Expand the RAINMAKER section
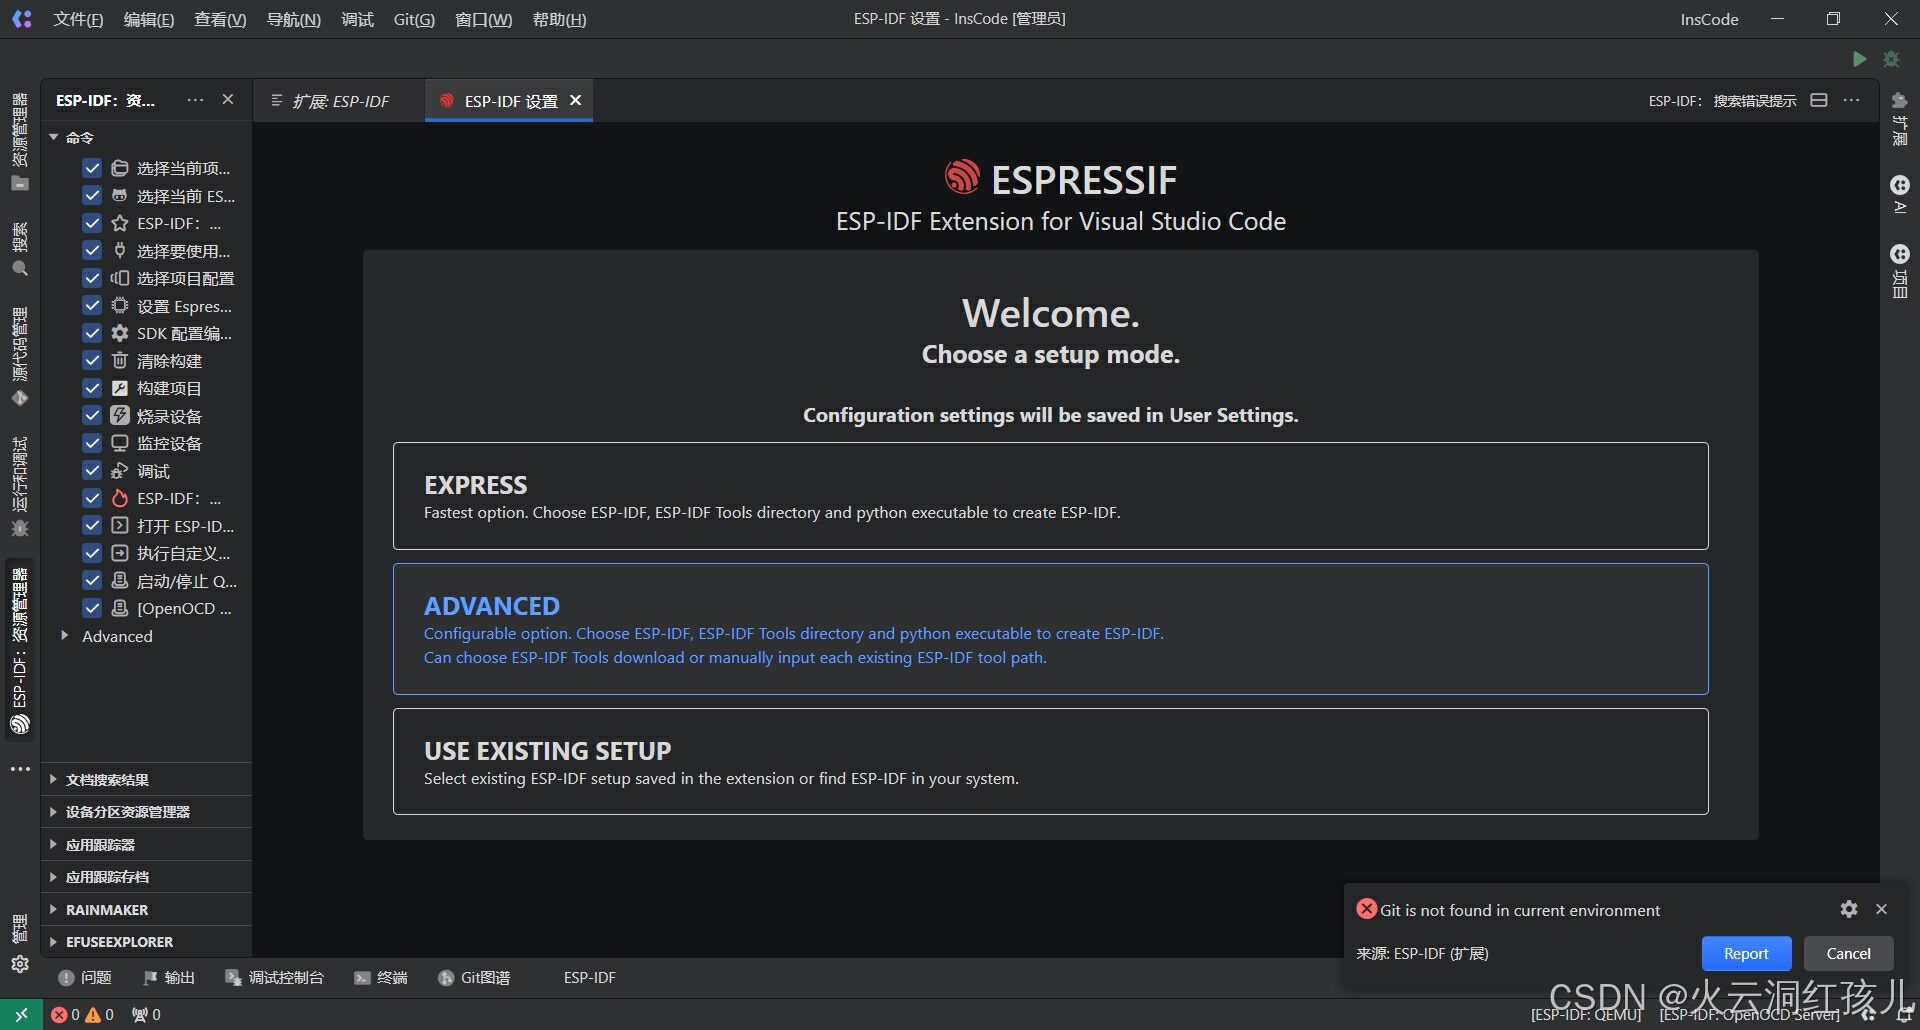Screen dimensions: 1920x1030 (146, 909)
